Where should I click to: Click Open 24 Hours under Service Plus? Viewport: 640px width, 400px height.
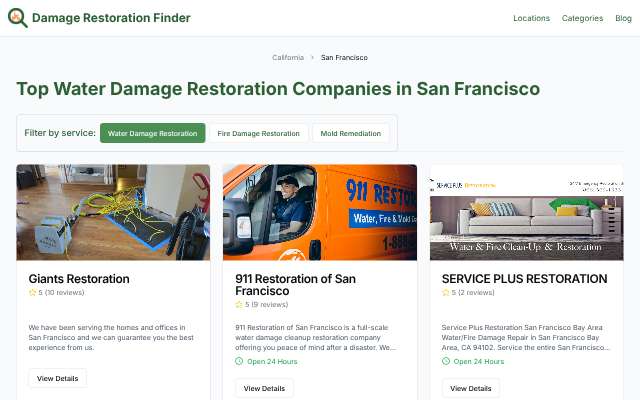[x=479, y=362]
